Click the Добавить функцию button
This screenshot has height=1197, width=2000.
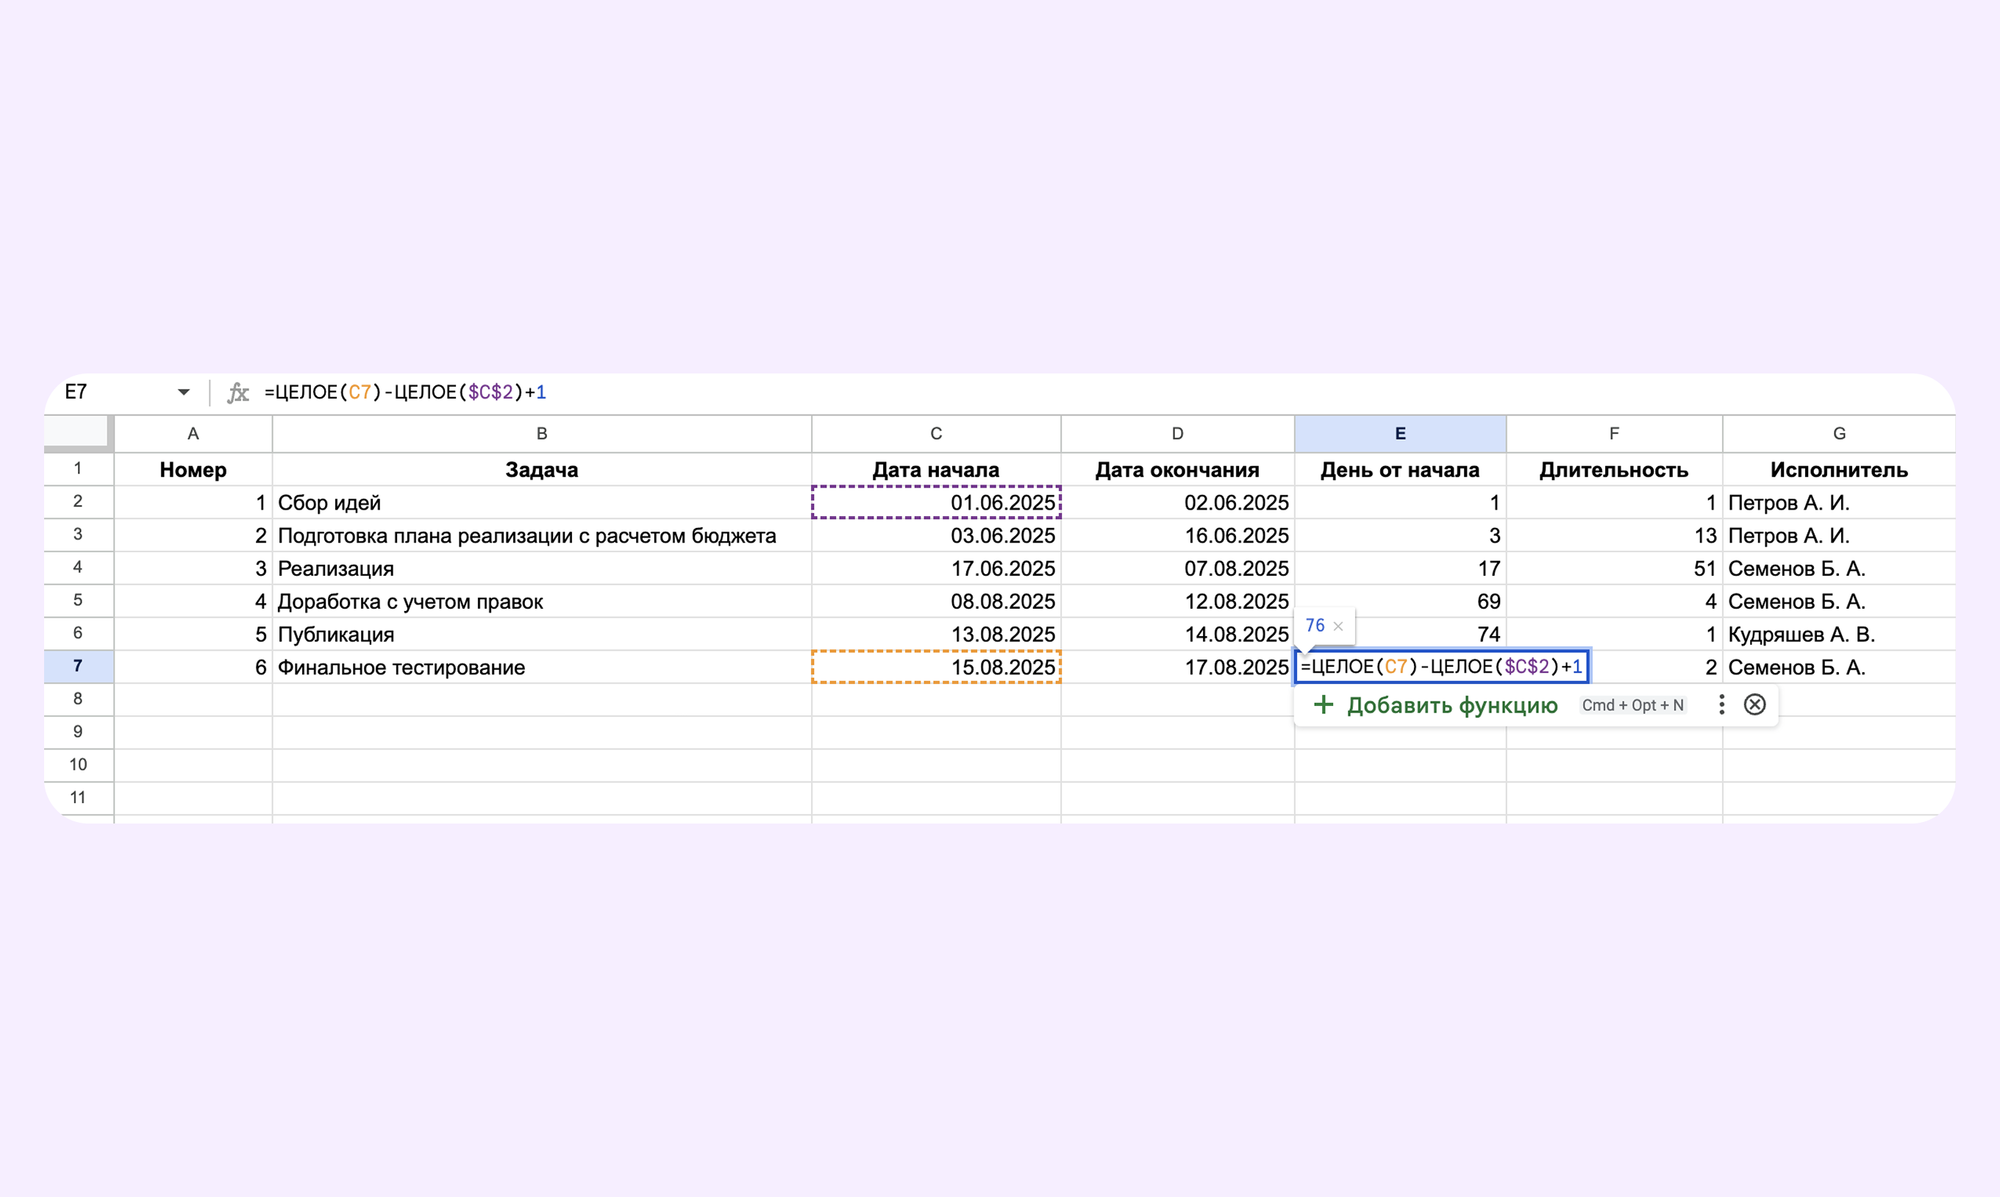(x=1452, y=705)
